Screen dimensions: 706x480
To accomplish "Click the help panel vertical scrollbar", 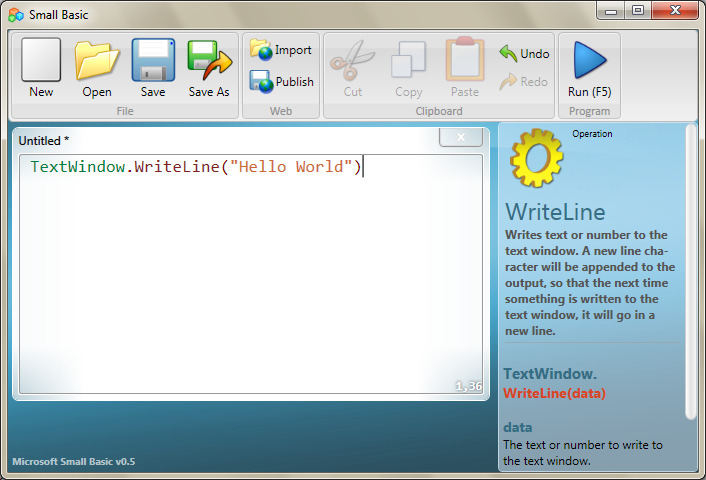I will click(x=691, y=272).
